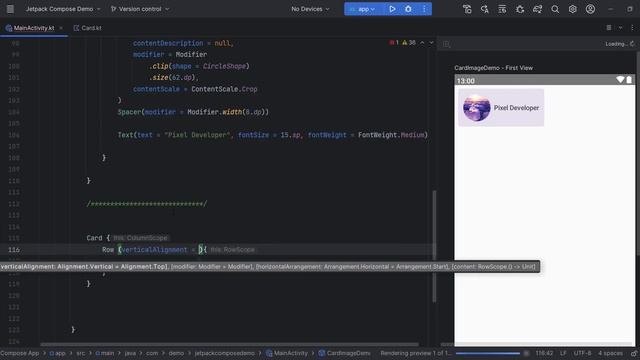Click the error count indicator
This screenshot has width=640, height=360.
(394, 42)
